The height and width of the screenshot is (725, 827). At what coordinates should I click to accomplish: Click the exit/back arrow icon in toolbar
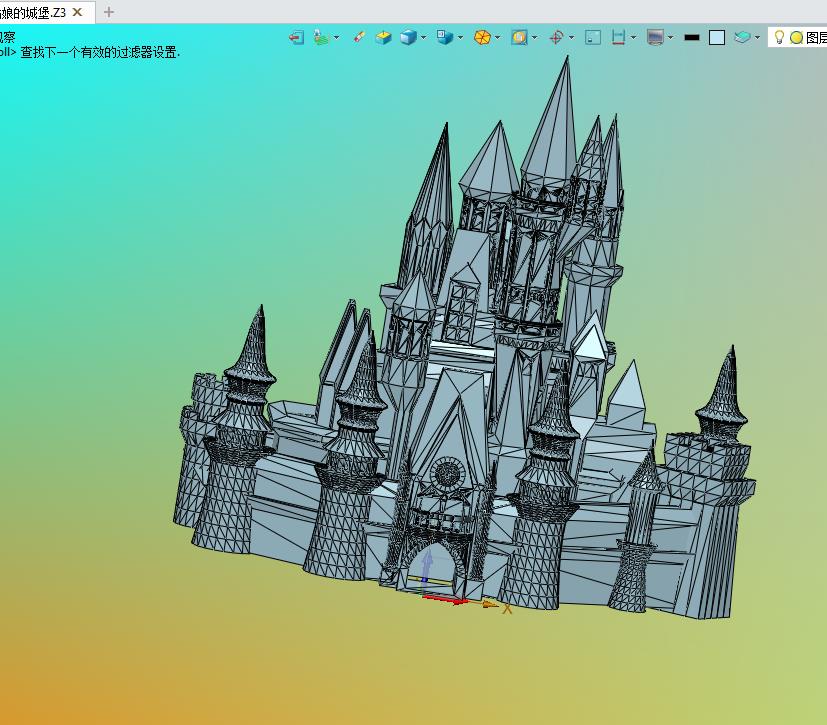point(296,37)
